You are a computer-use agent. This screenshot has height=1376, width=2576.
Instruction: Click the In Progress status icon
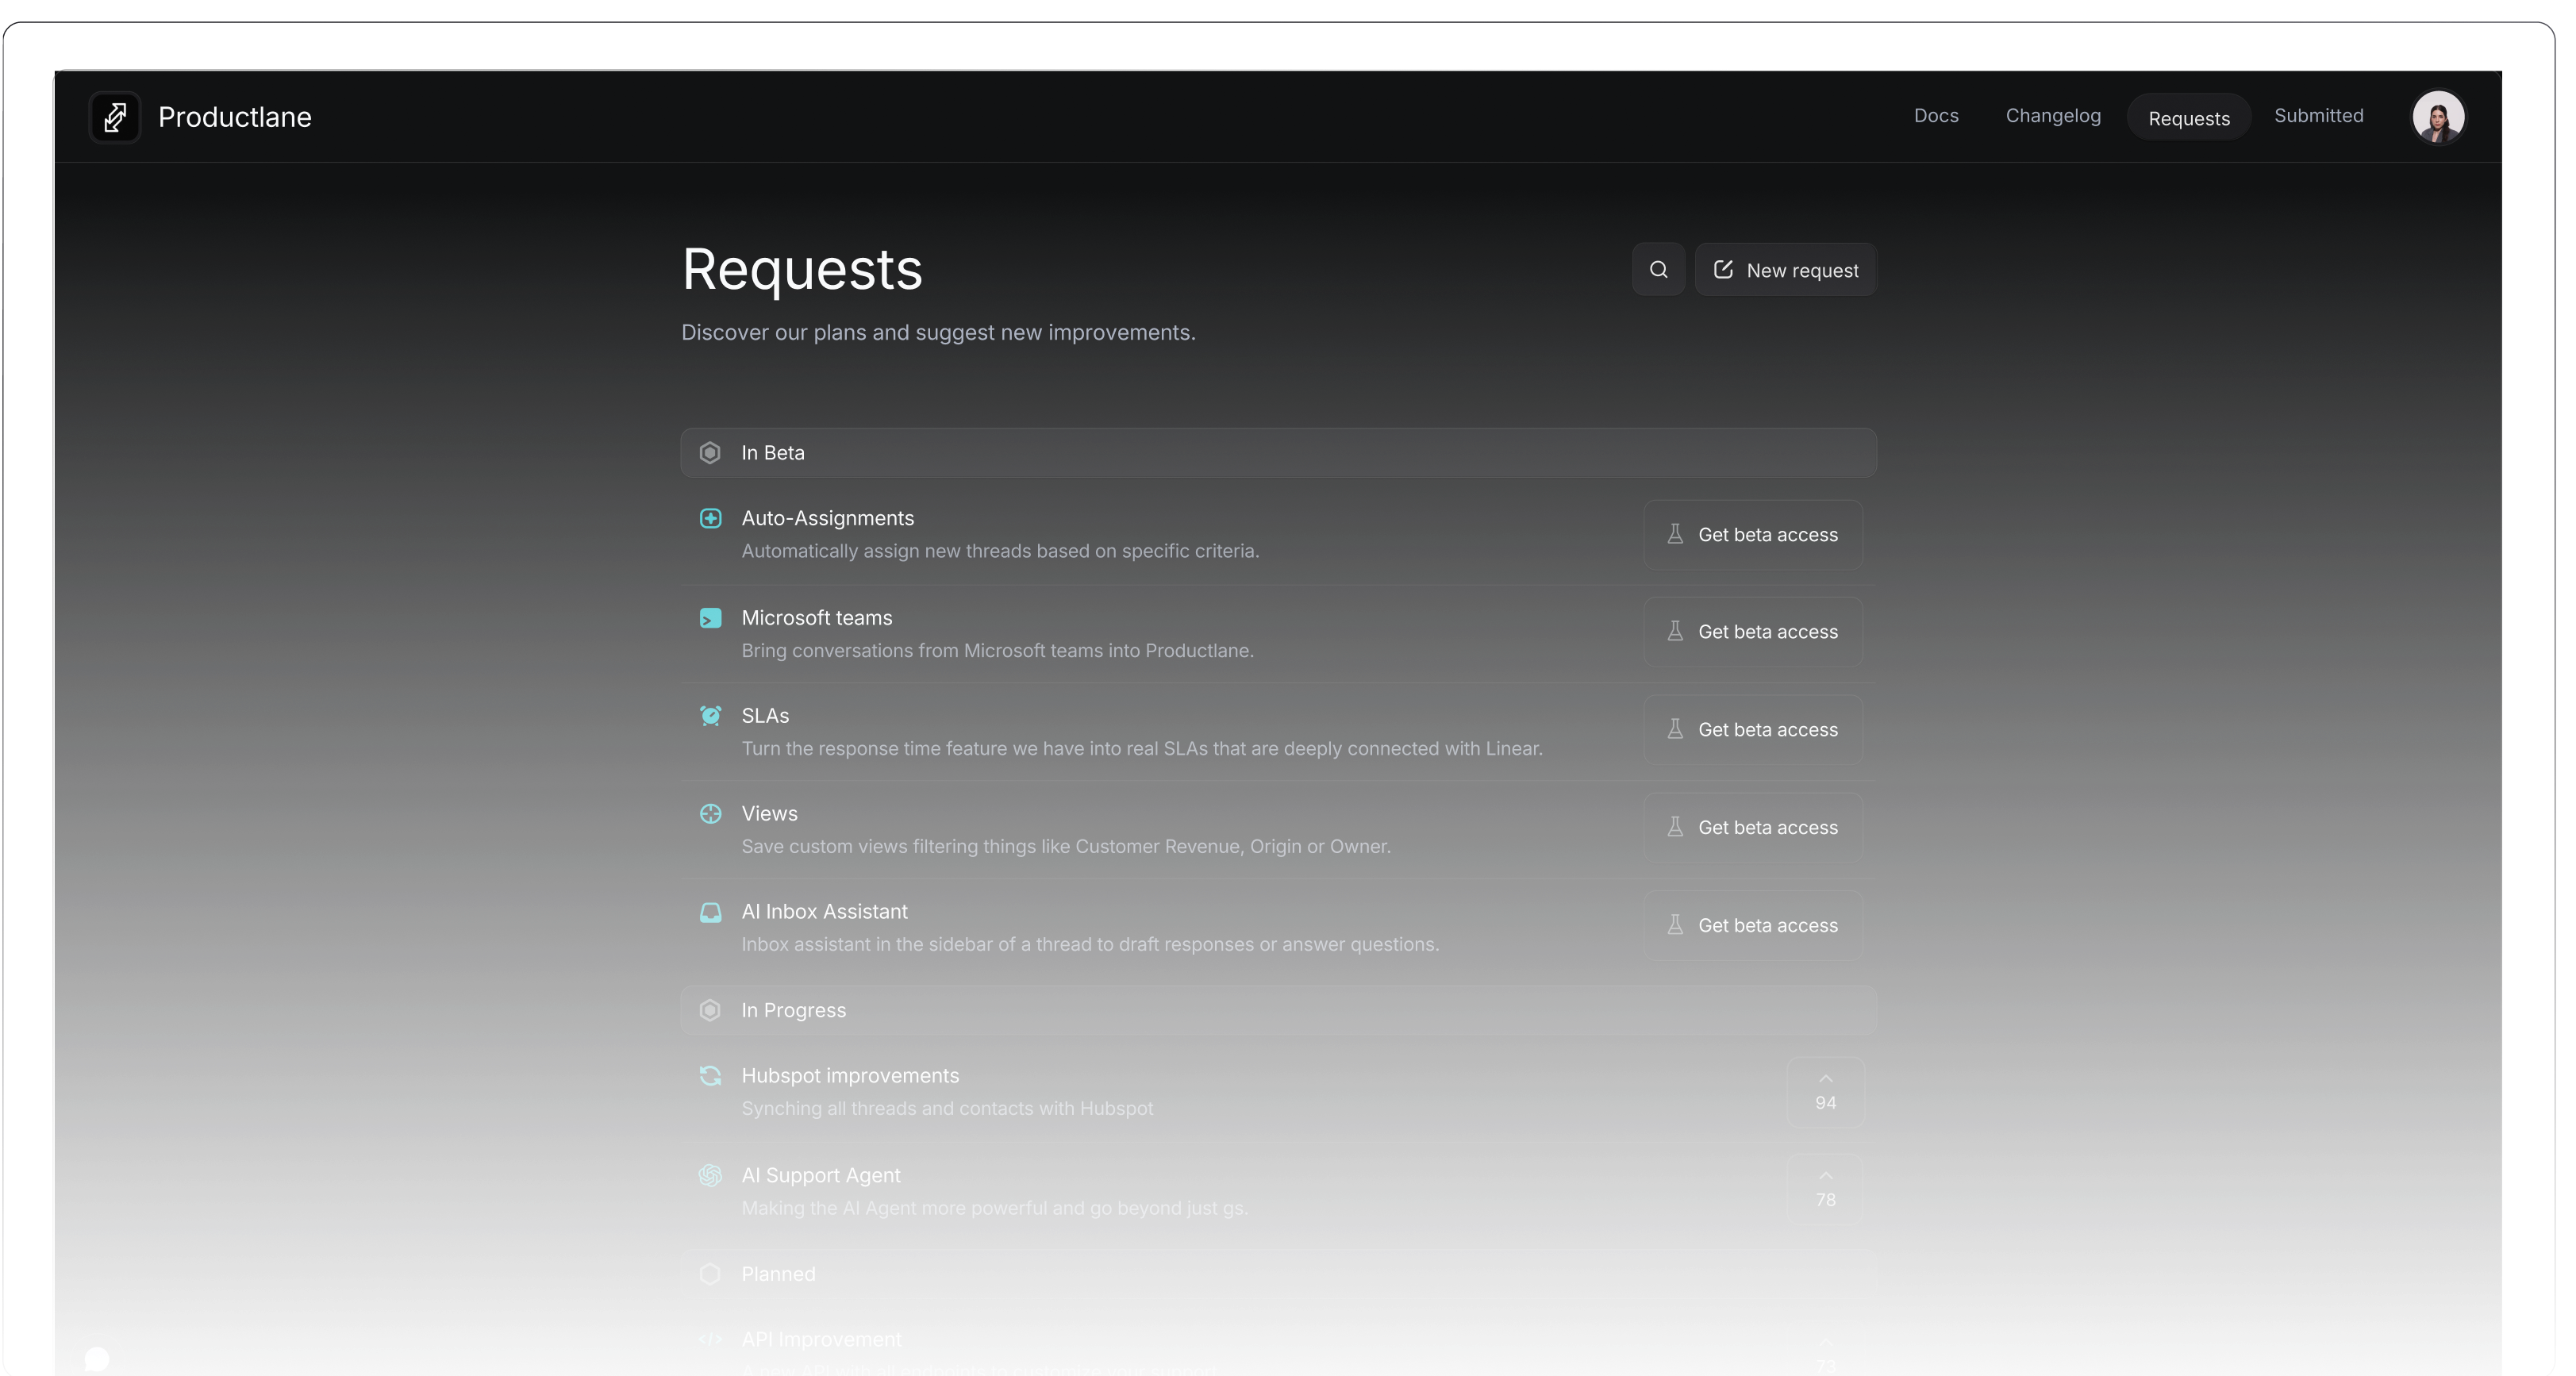pos(710,1010)
